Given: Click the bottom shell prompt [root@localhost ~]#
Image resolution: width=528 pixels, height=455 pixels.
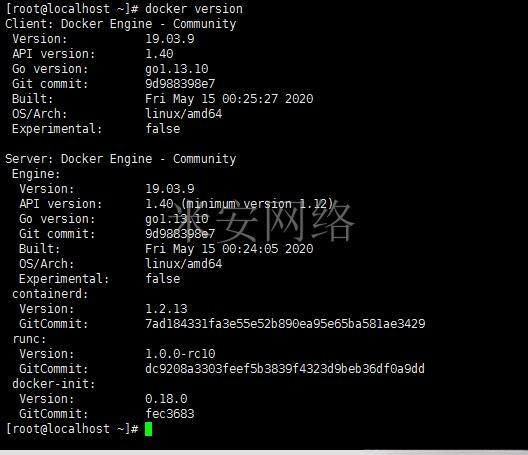Looking at the screenshot, I should [72, 429].
